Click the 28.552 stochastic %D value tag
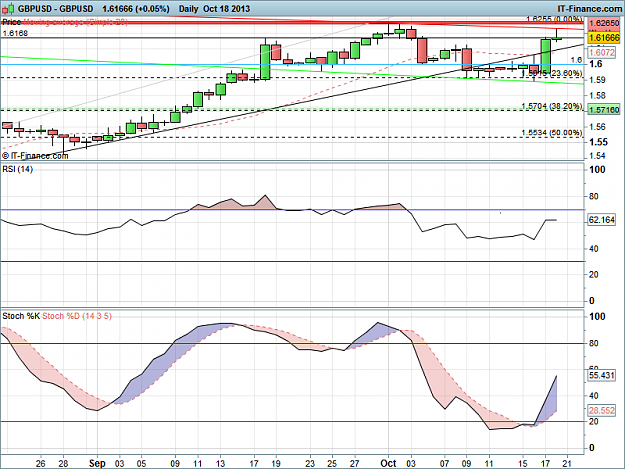This screenshot has height=469, width=625. 602,410
